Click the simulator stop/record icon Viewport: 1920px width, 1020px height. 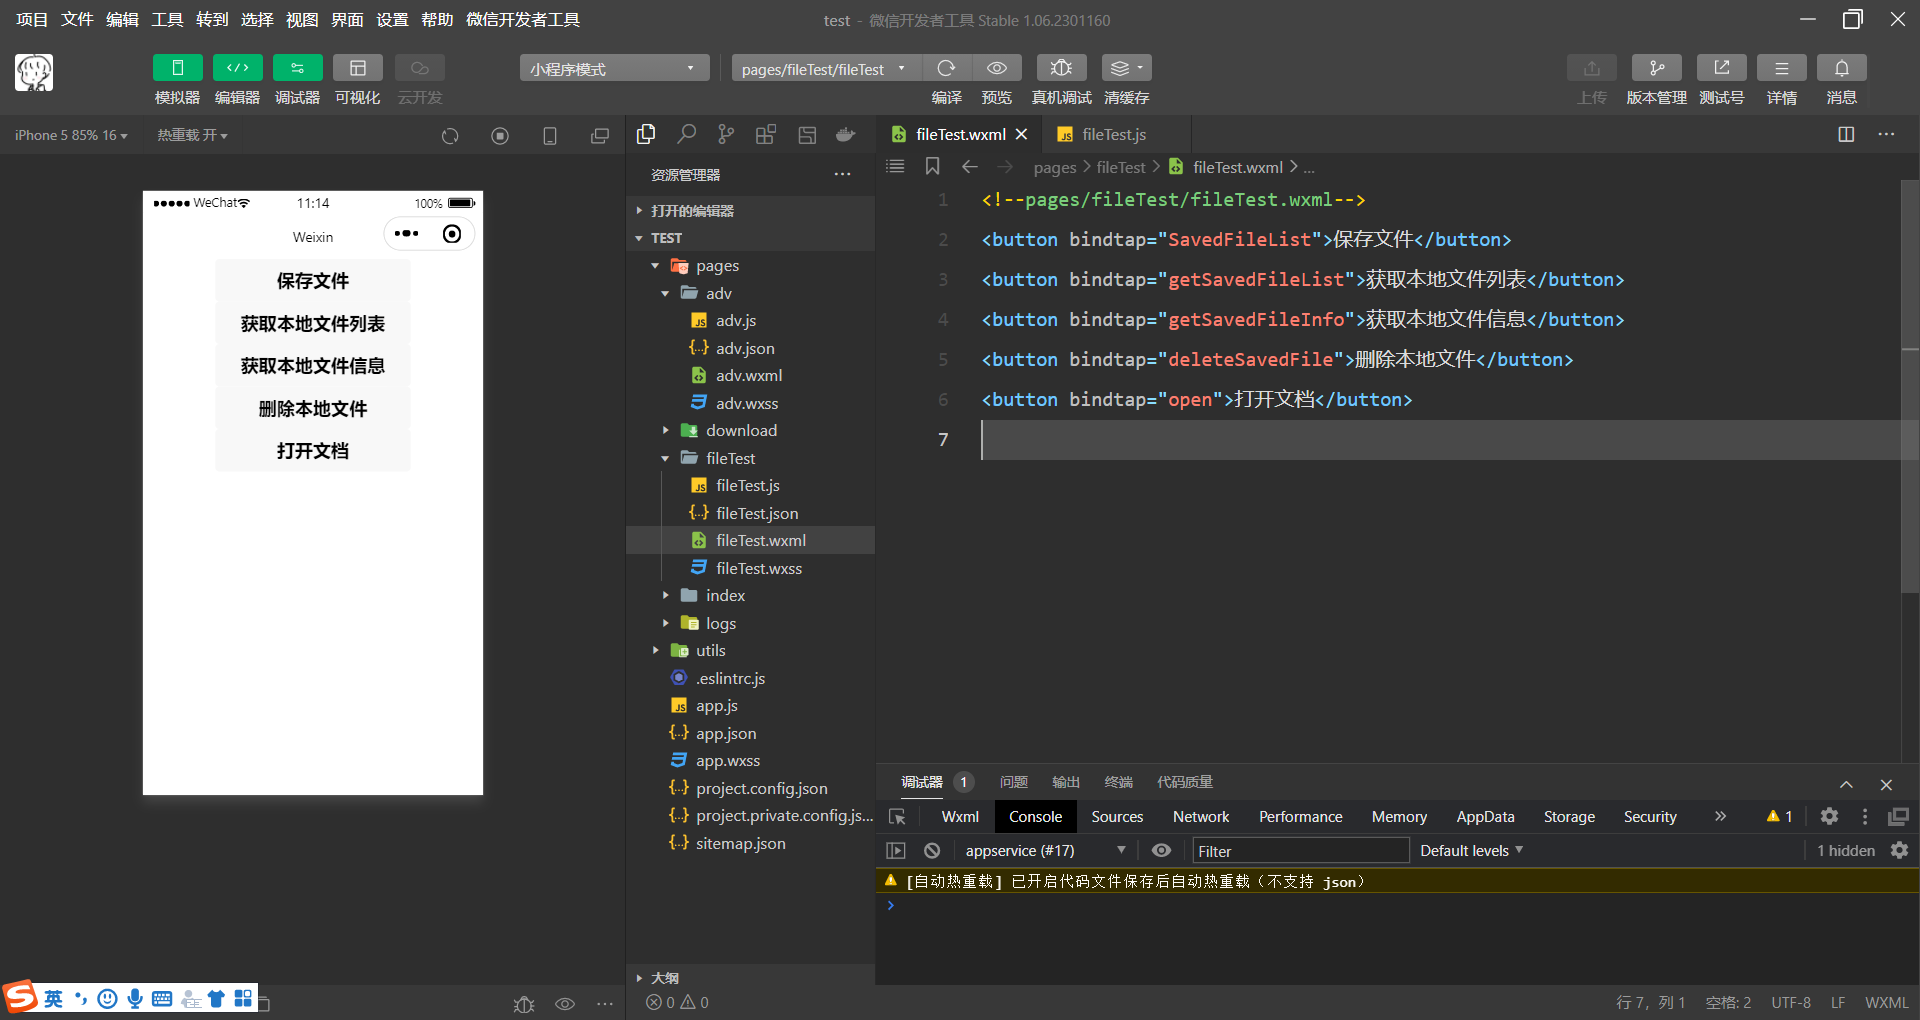tap(500, 136)
